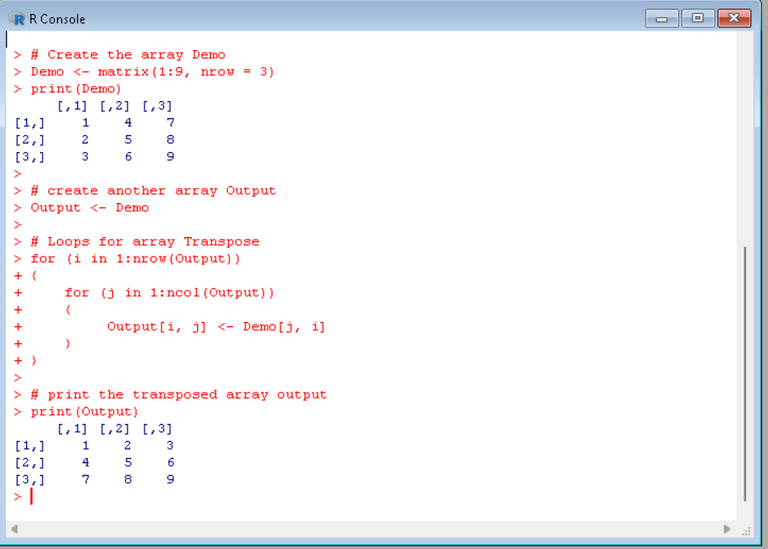Click the 'Output[i, j] <- Demo[j, i]' line
The image size is (768, 549).
pyautogui.click(x=216, y=327)
